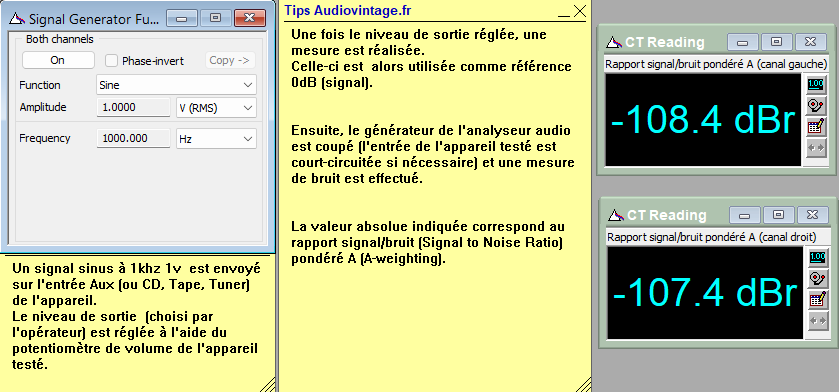Viewport: 839px width, 392px height.
Task: Click the Tips Audiovintage.fr title
Action: click(x=348, y=10)
